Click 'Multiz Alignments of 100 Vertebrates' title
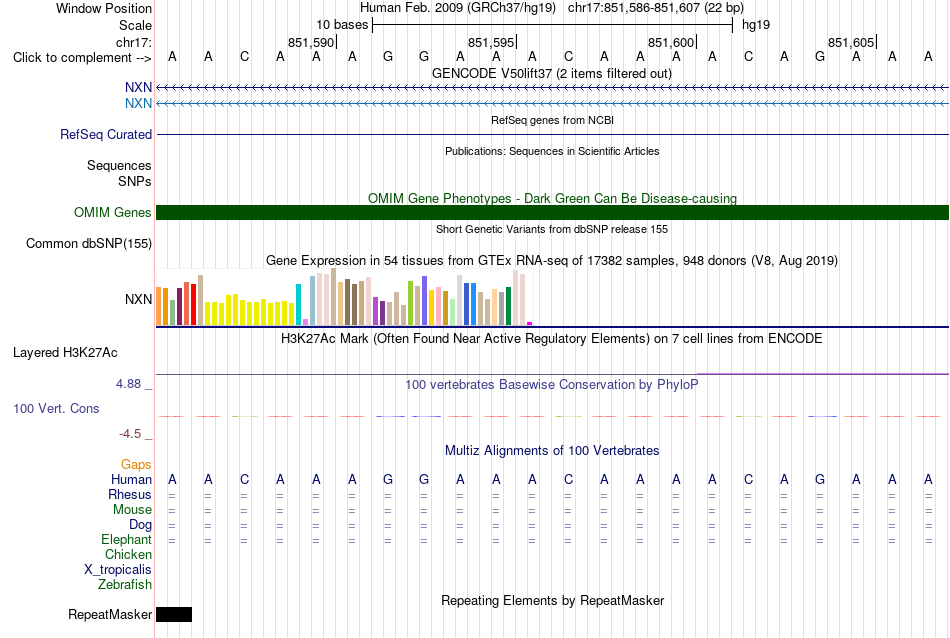The image size is (950, 638). pyautogui.click(x=552, y=451)
